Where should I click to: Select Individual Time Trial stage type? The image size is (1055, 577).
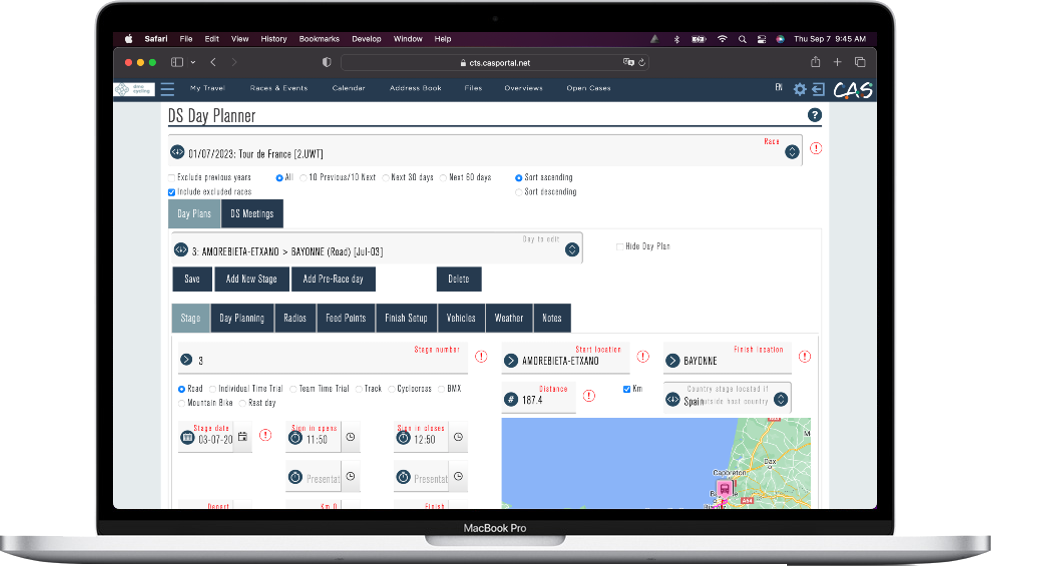[213, 389]
